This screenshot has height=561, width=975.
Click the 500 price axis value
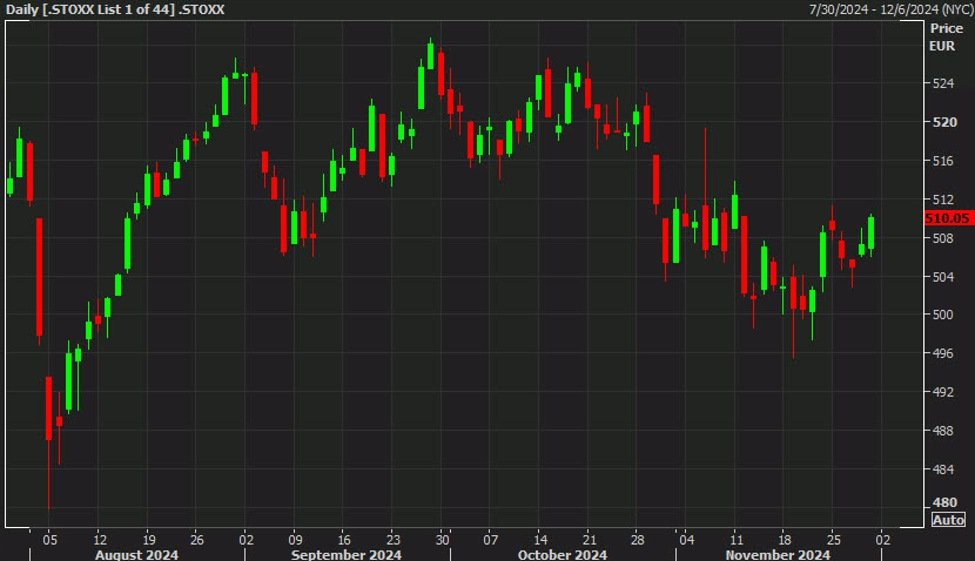943,315
